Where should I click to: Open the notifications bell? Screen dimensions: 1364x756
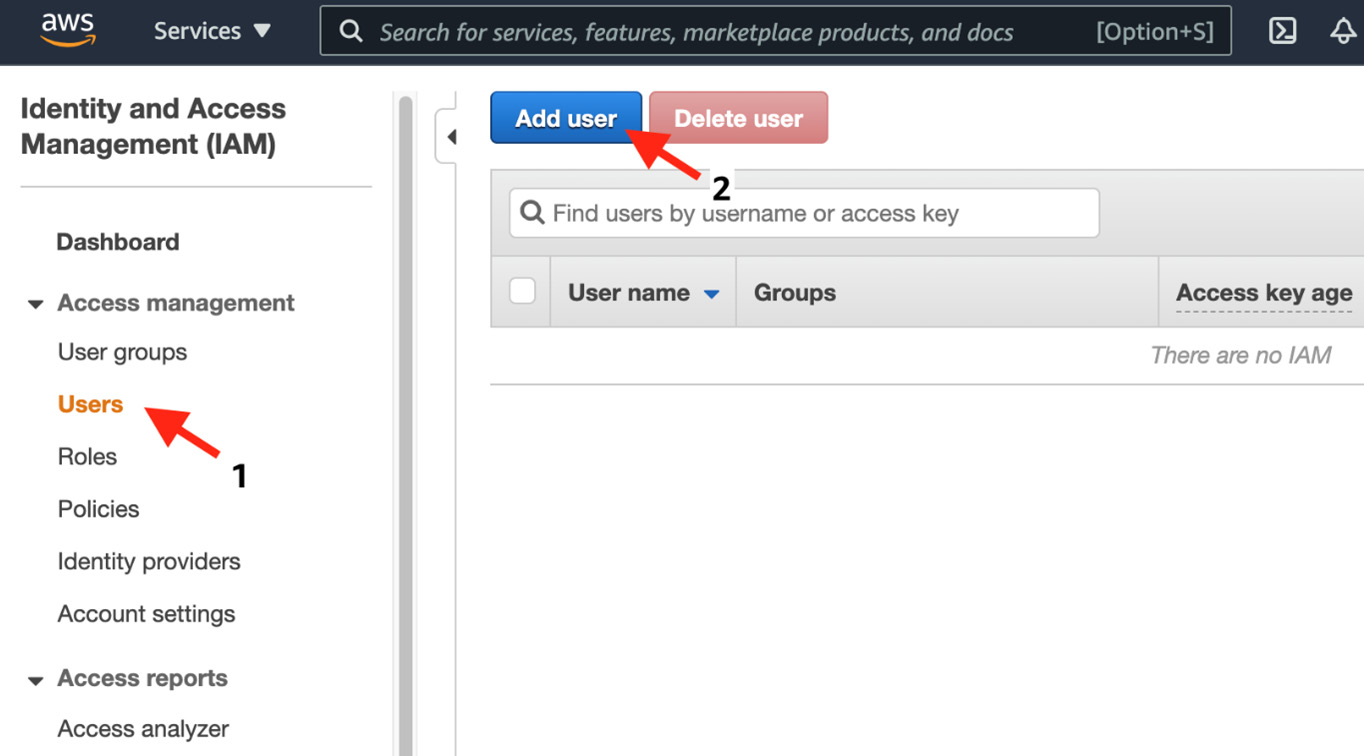pos(1343,31)
